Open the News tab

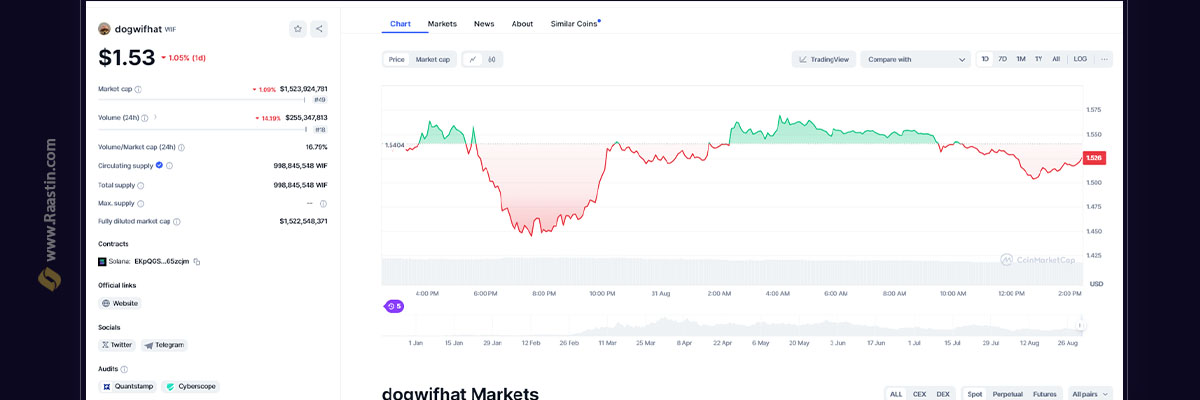coord(484,23)
